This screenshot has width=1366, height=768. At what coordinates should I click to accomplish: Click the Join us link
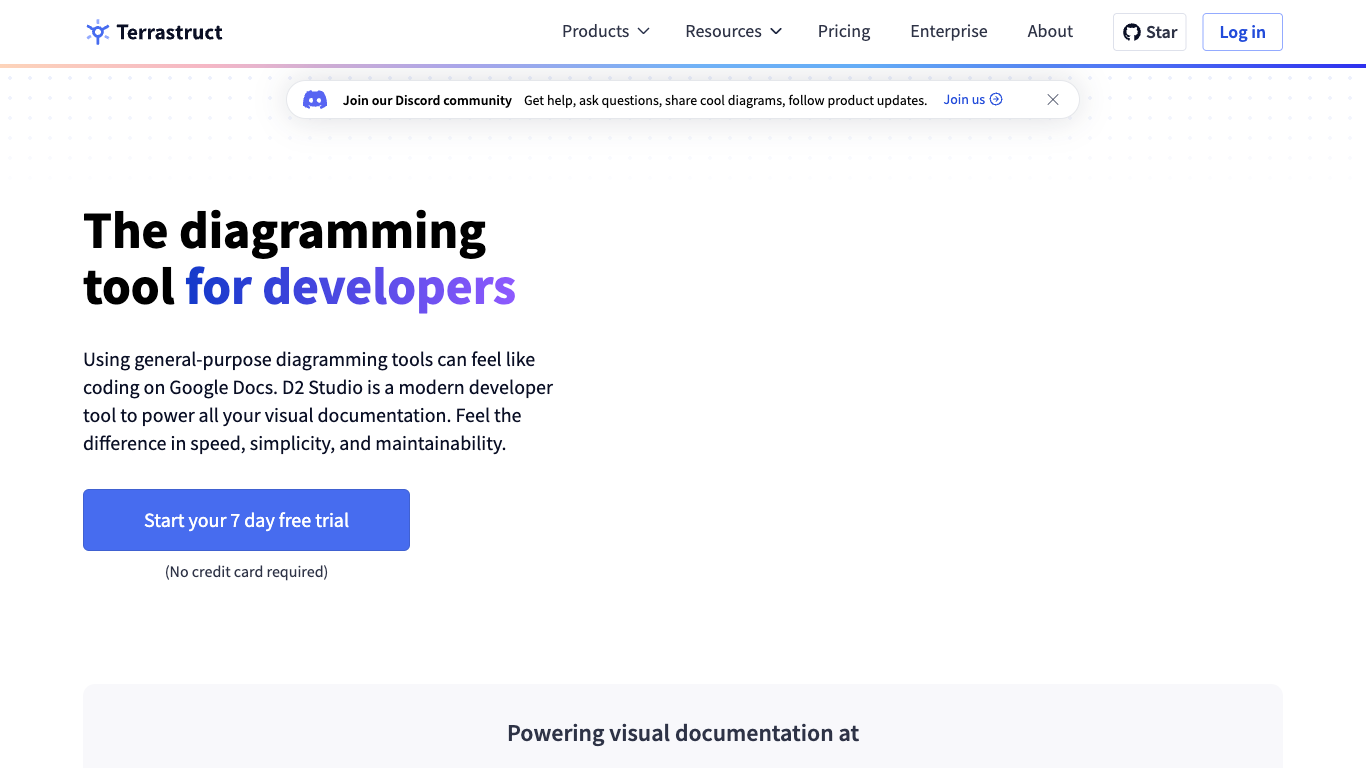973,99
